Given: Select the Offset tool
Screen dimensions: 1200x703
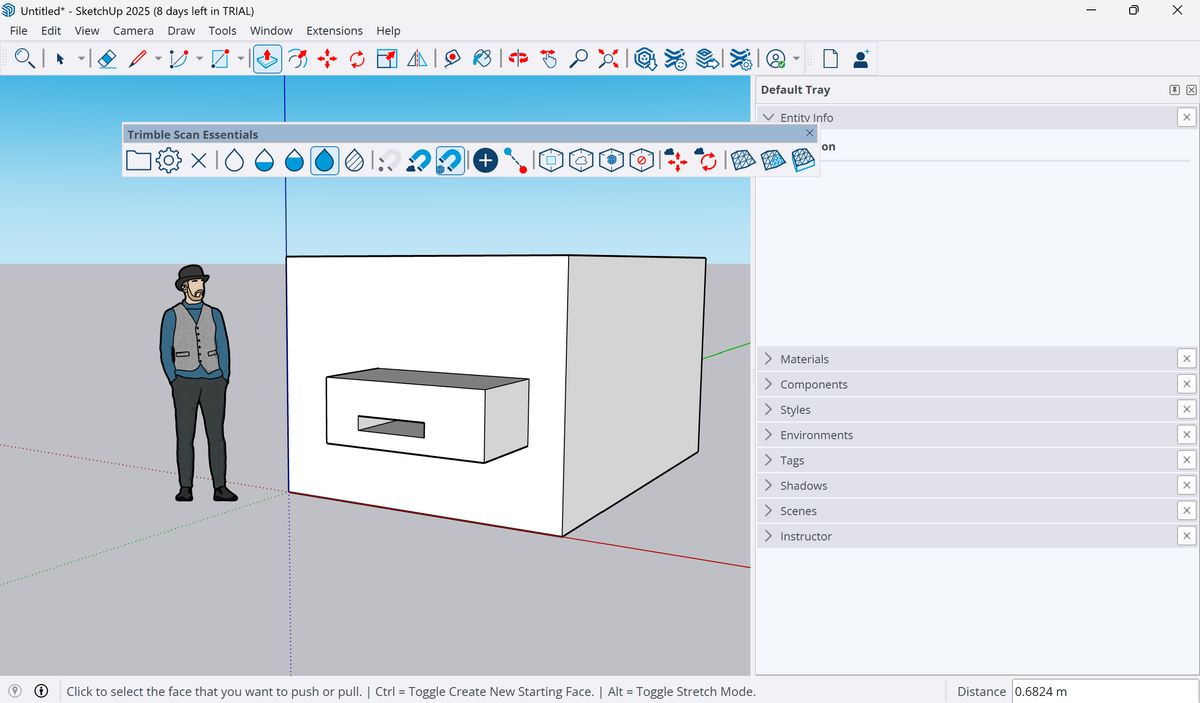Looking at the screenshot, I should [298, 59].
